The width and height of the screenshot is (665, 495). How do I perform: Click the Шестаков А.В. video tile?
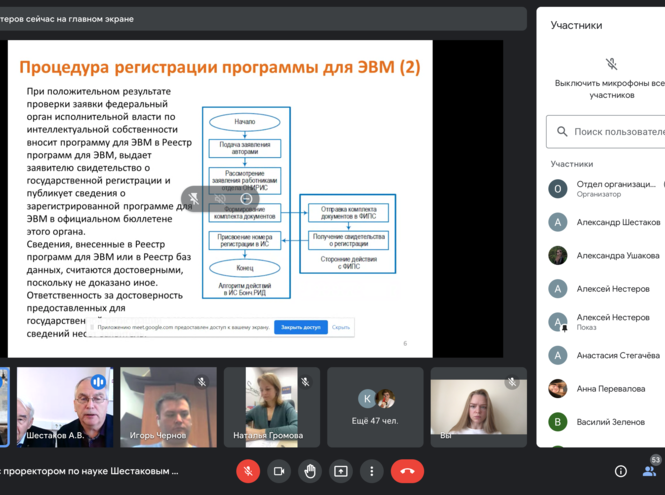pos(65,407)
